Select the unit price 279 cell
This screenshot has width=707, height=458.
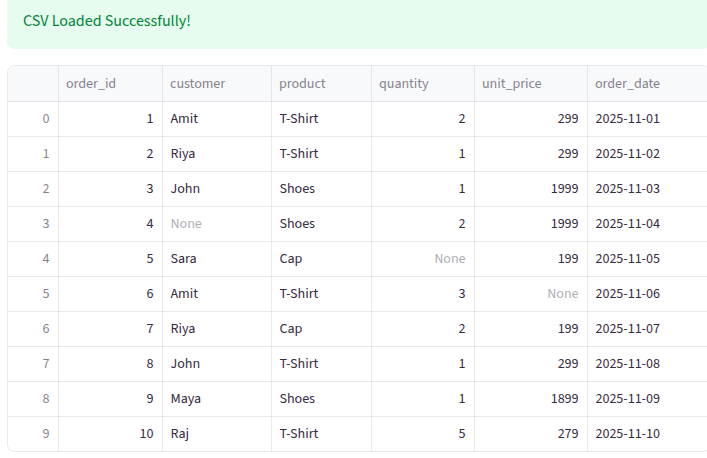pos(568,434)
